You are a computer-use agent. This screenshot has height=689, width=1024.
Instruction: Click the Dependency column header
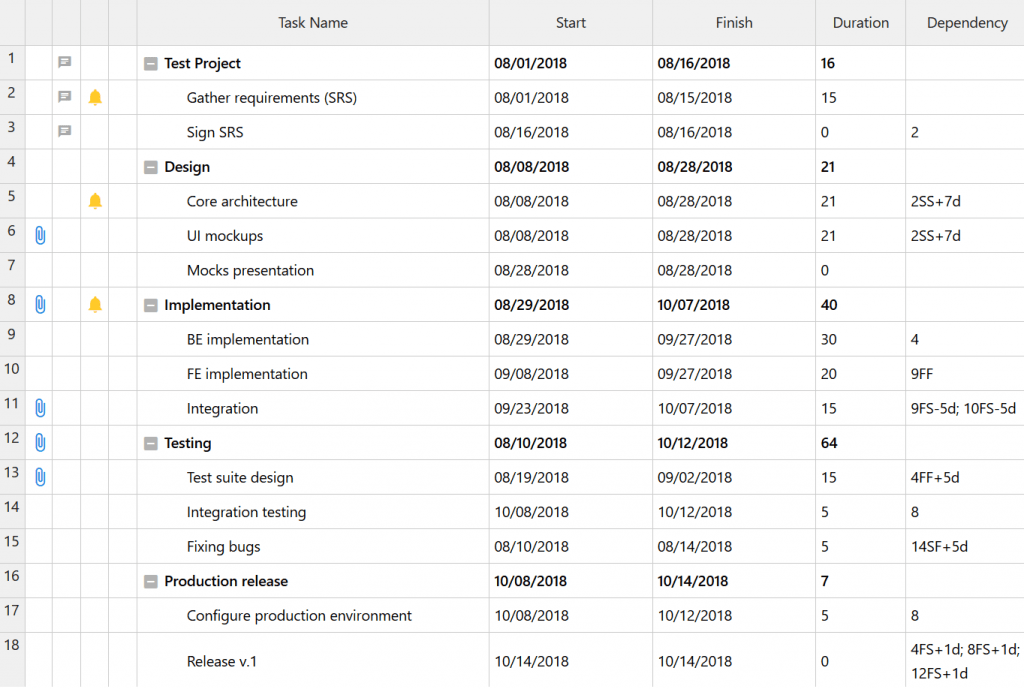click(x=966, y=23)
